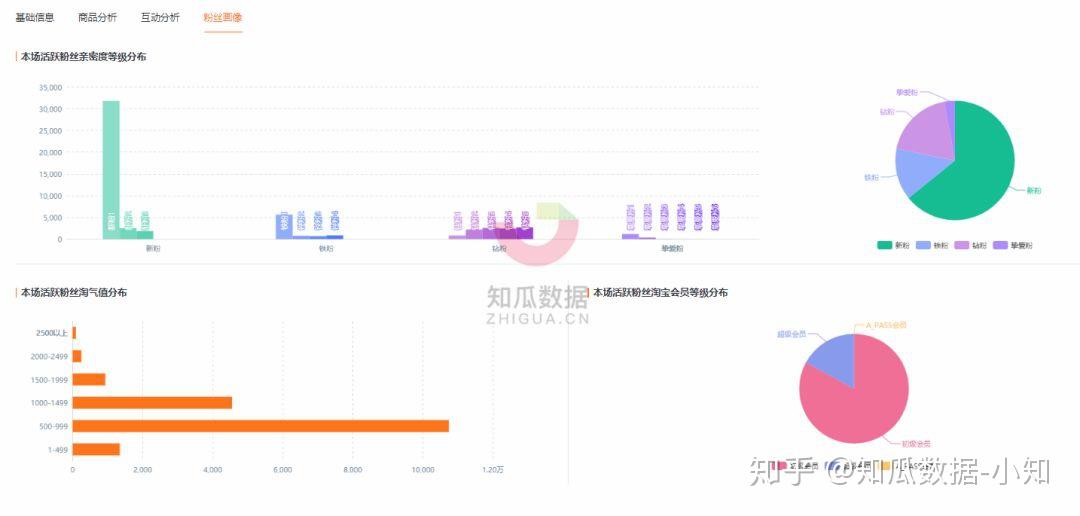Click the 35,000 y-axis value

pyautogui.click(x=51, y=87)
